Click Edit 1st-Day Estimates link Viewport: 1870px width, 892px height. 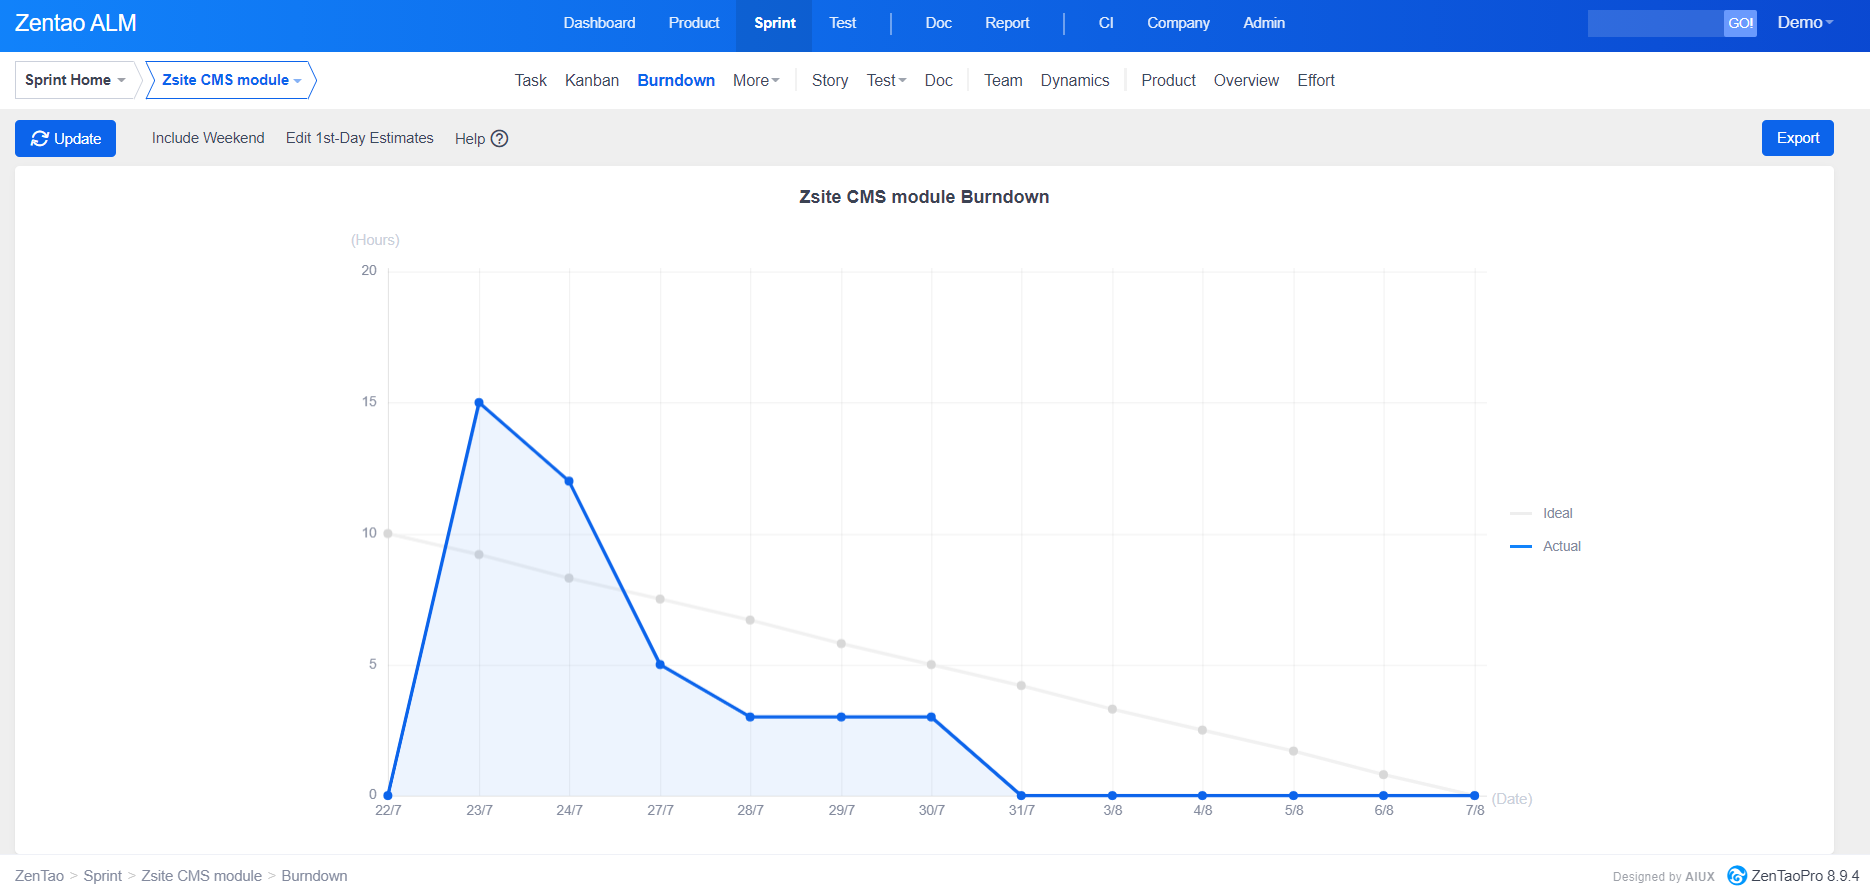[x=359, y=138]
